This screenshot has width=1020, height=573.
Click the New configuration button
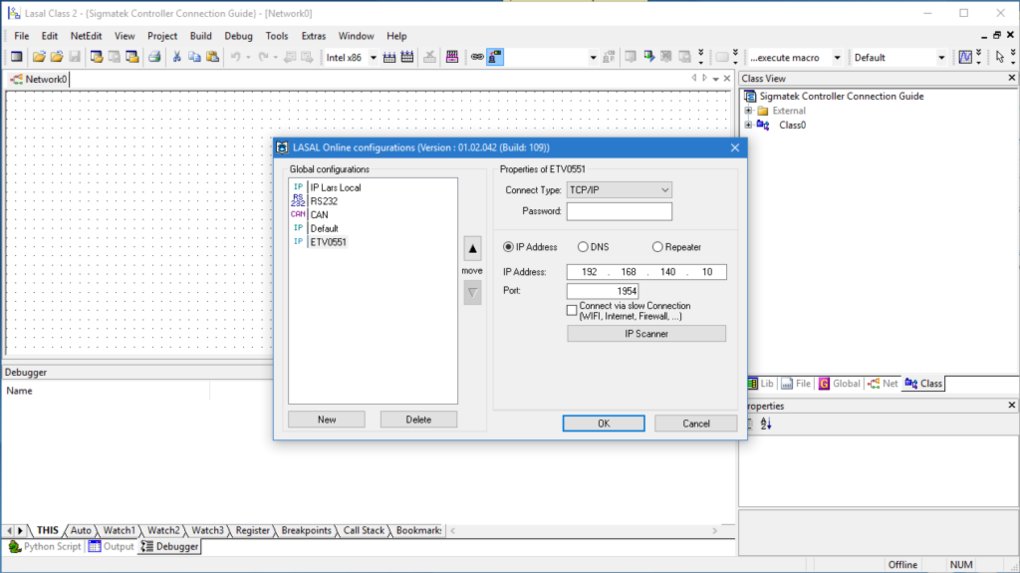[327, 420]
